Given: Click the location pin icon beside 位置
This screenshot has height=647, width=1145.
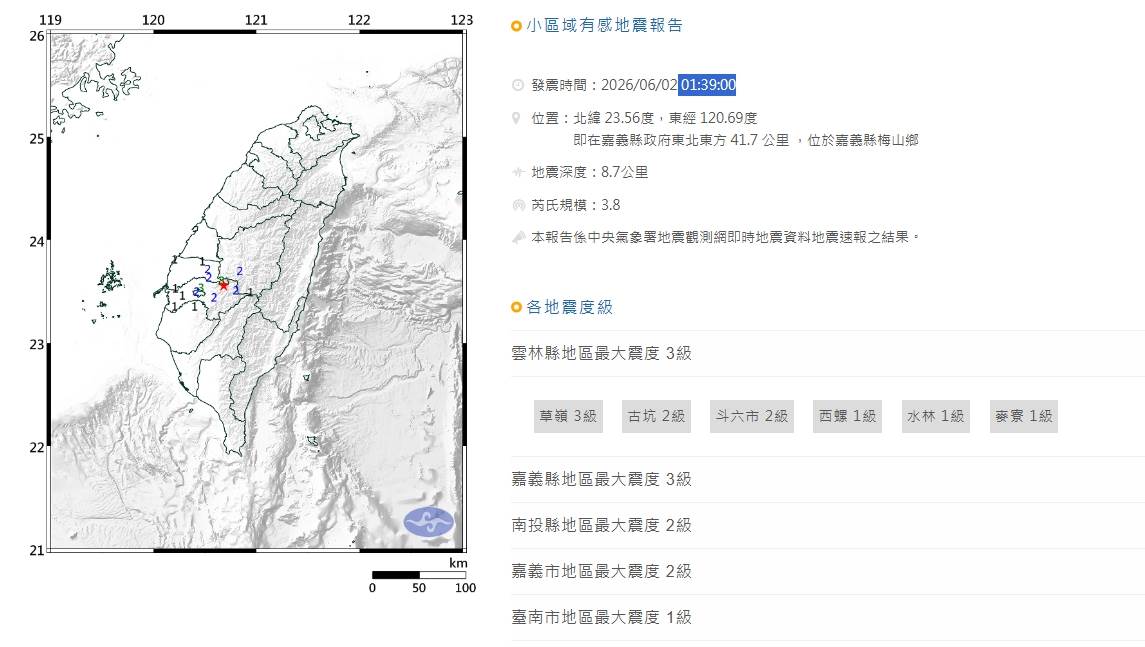Looking at the screenshot, I should (516, 118).
